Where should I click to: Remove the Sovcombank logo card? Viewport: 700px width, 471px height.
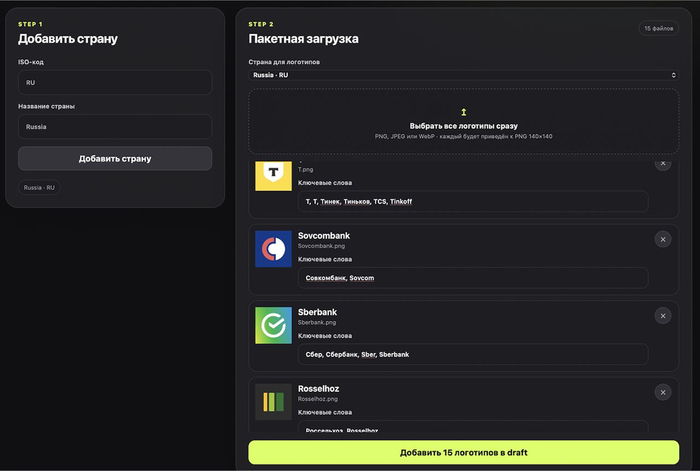coord(663,239)
